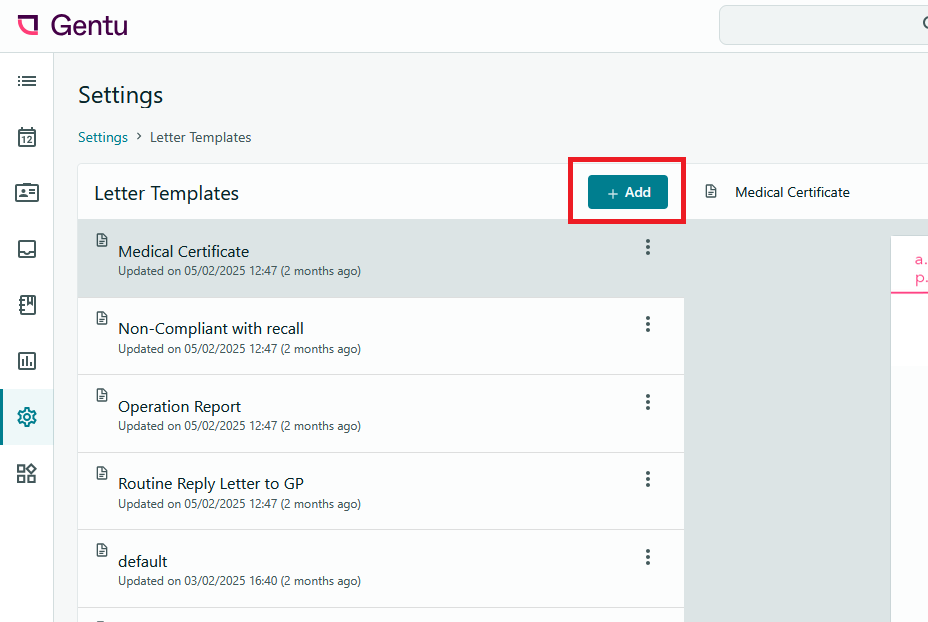
Task: Open the billing book icon in sidebar
Action: coord(27,305)
